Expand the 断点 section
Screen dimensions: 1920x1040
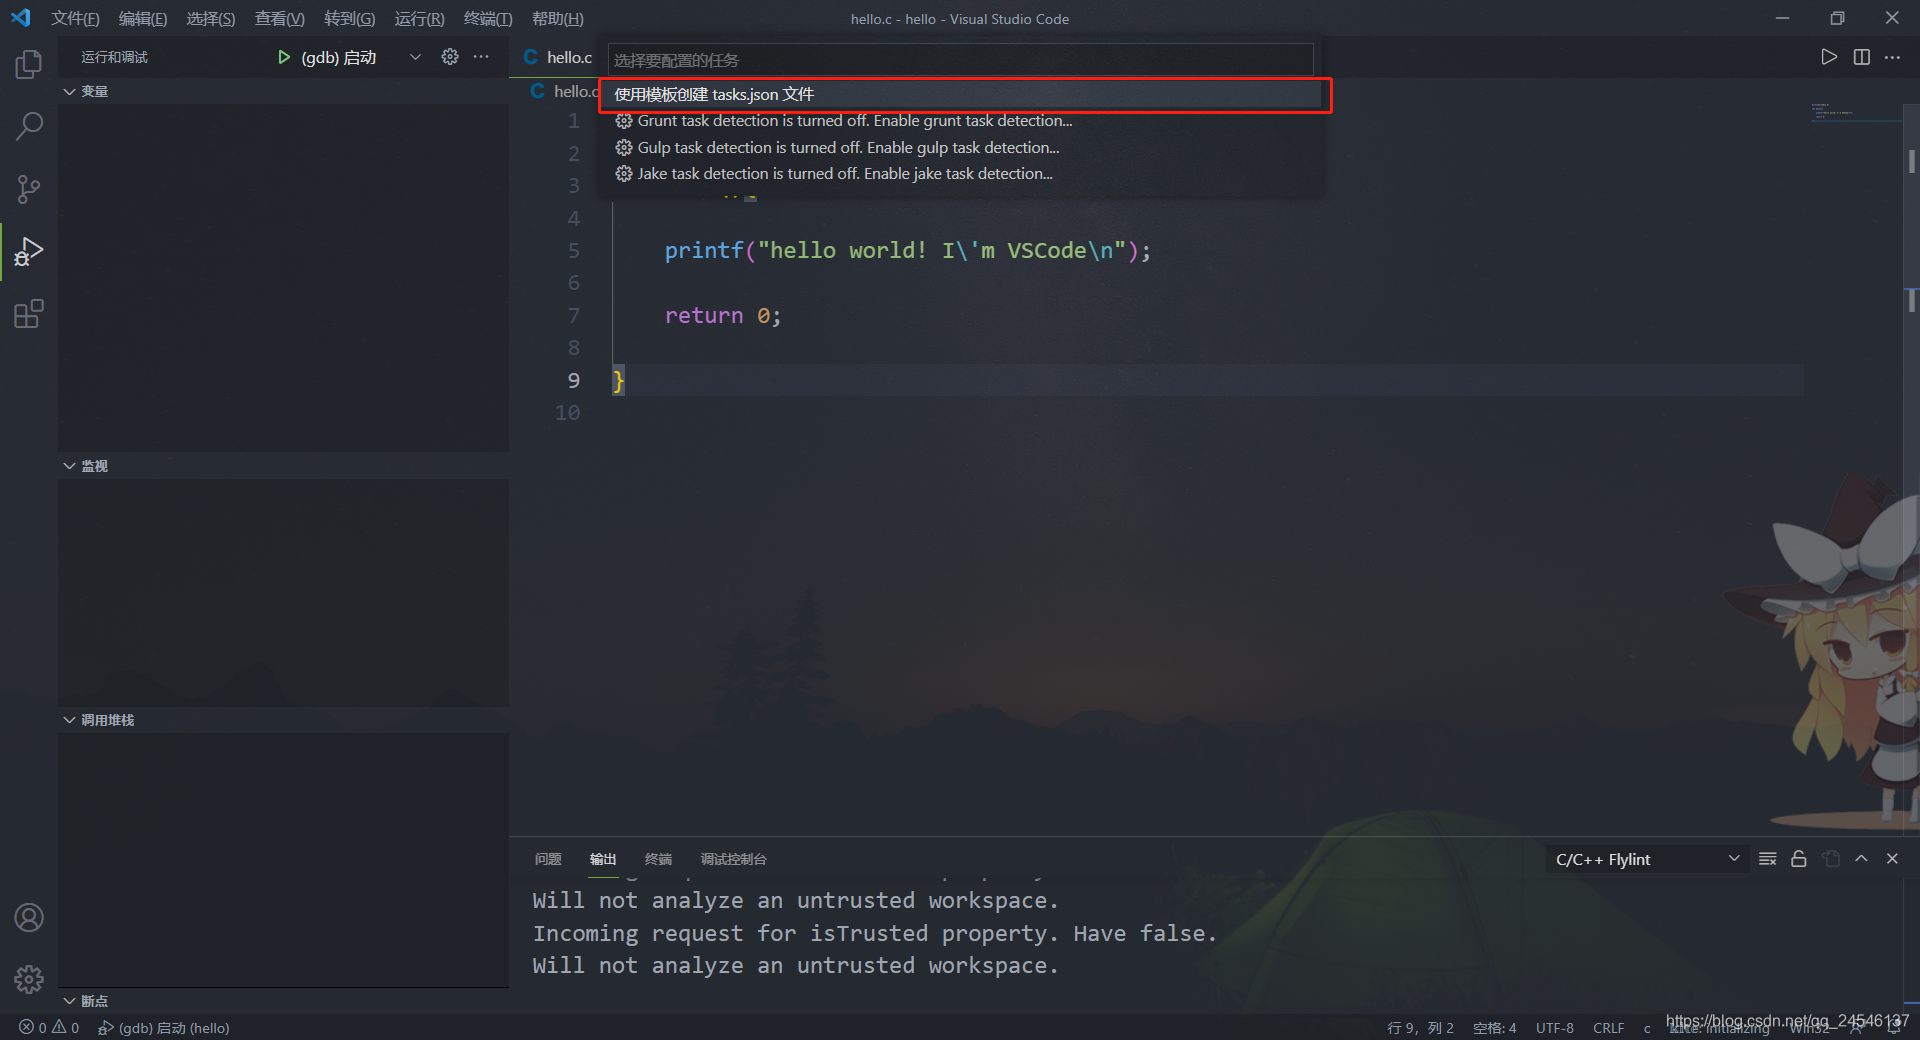pyautogui.click(x=283, y=1001)
